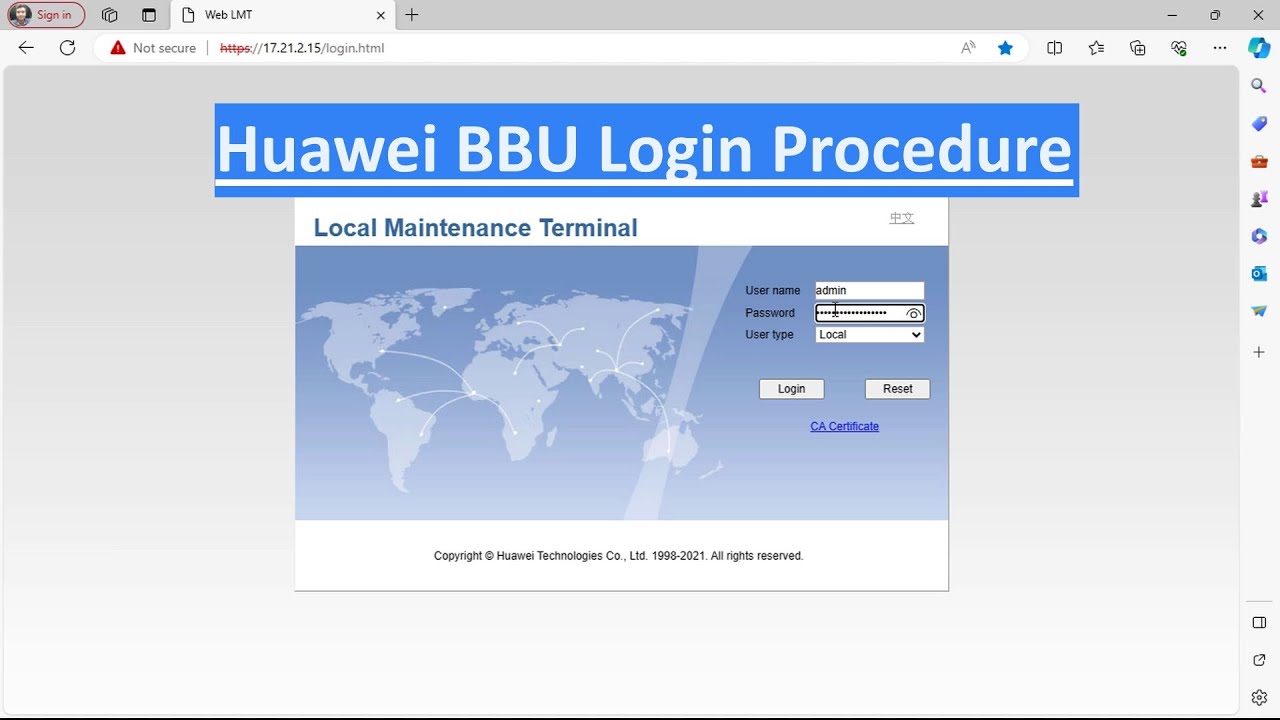Open a new browser tab
Image resolution: width=1280 pixels, height=720 pixels.
click(x=412, y=15)
